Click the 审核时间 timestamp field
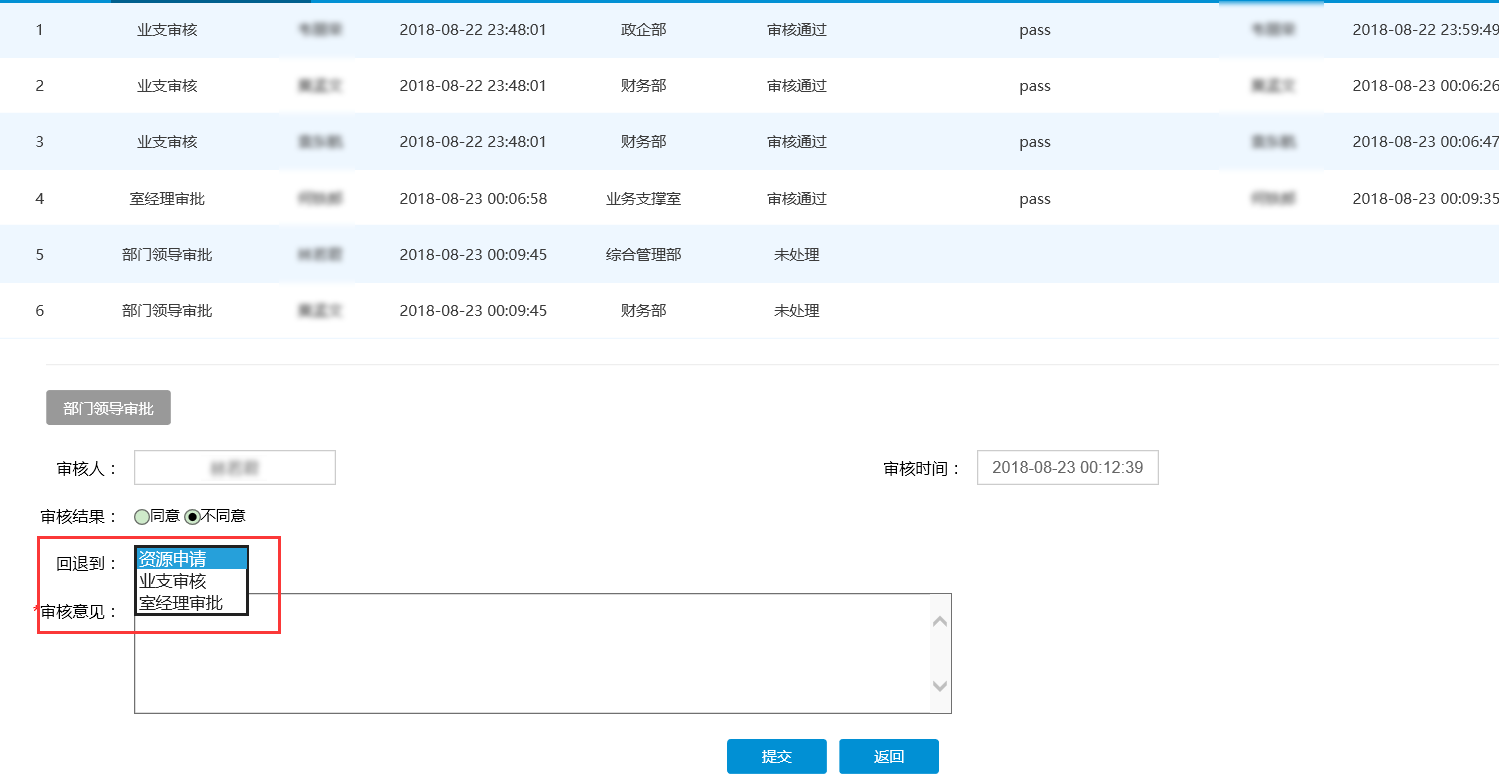 [1067, 467]
